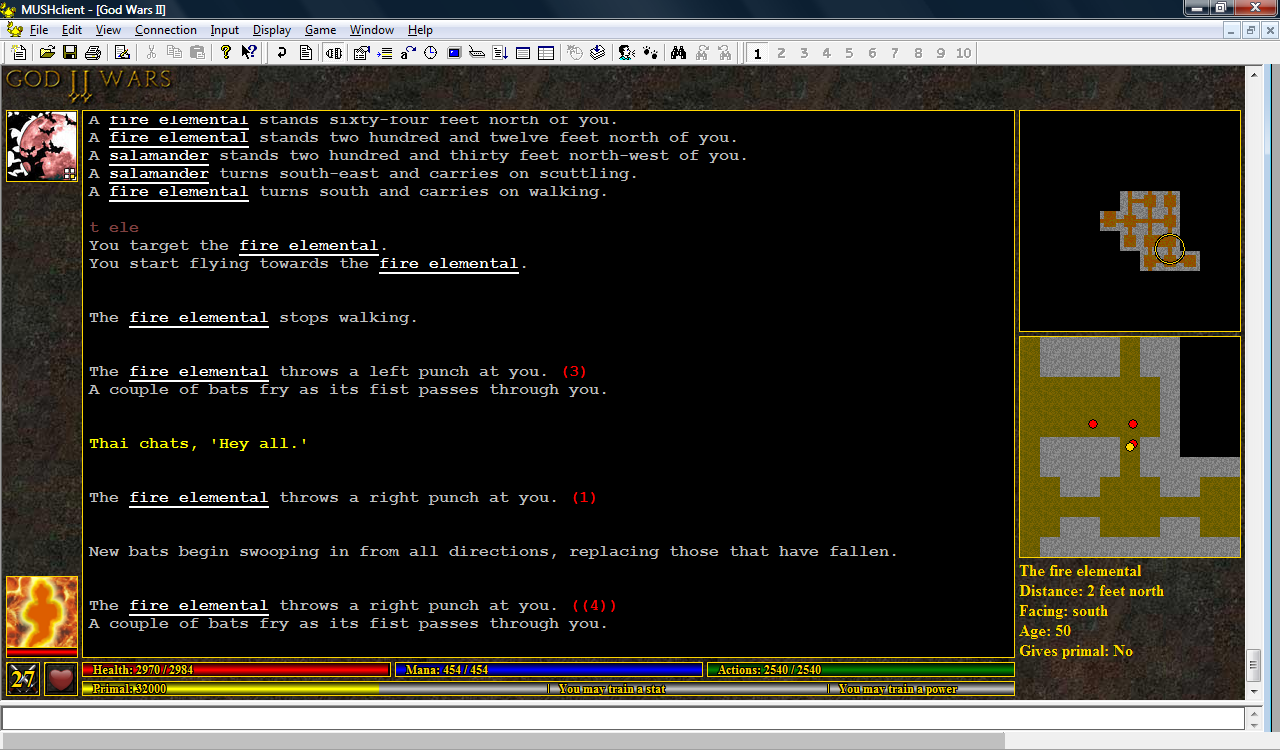Activate context help arrow-question icon
The width and height of the screenshot is (1280, 750).
click(x=249, y=53)
